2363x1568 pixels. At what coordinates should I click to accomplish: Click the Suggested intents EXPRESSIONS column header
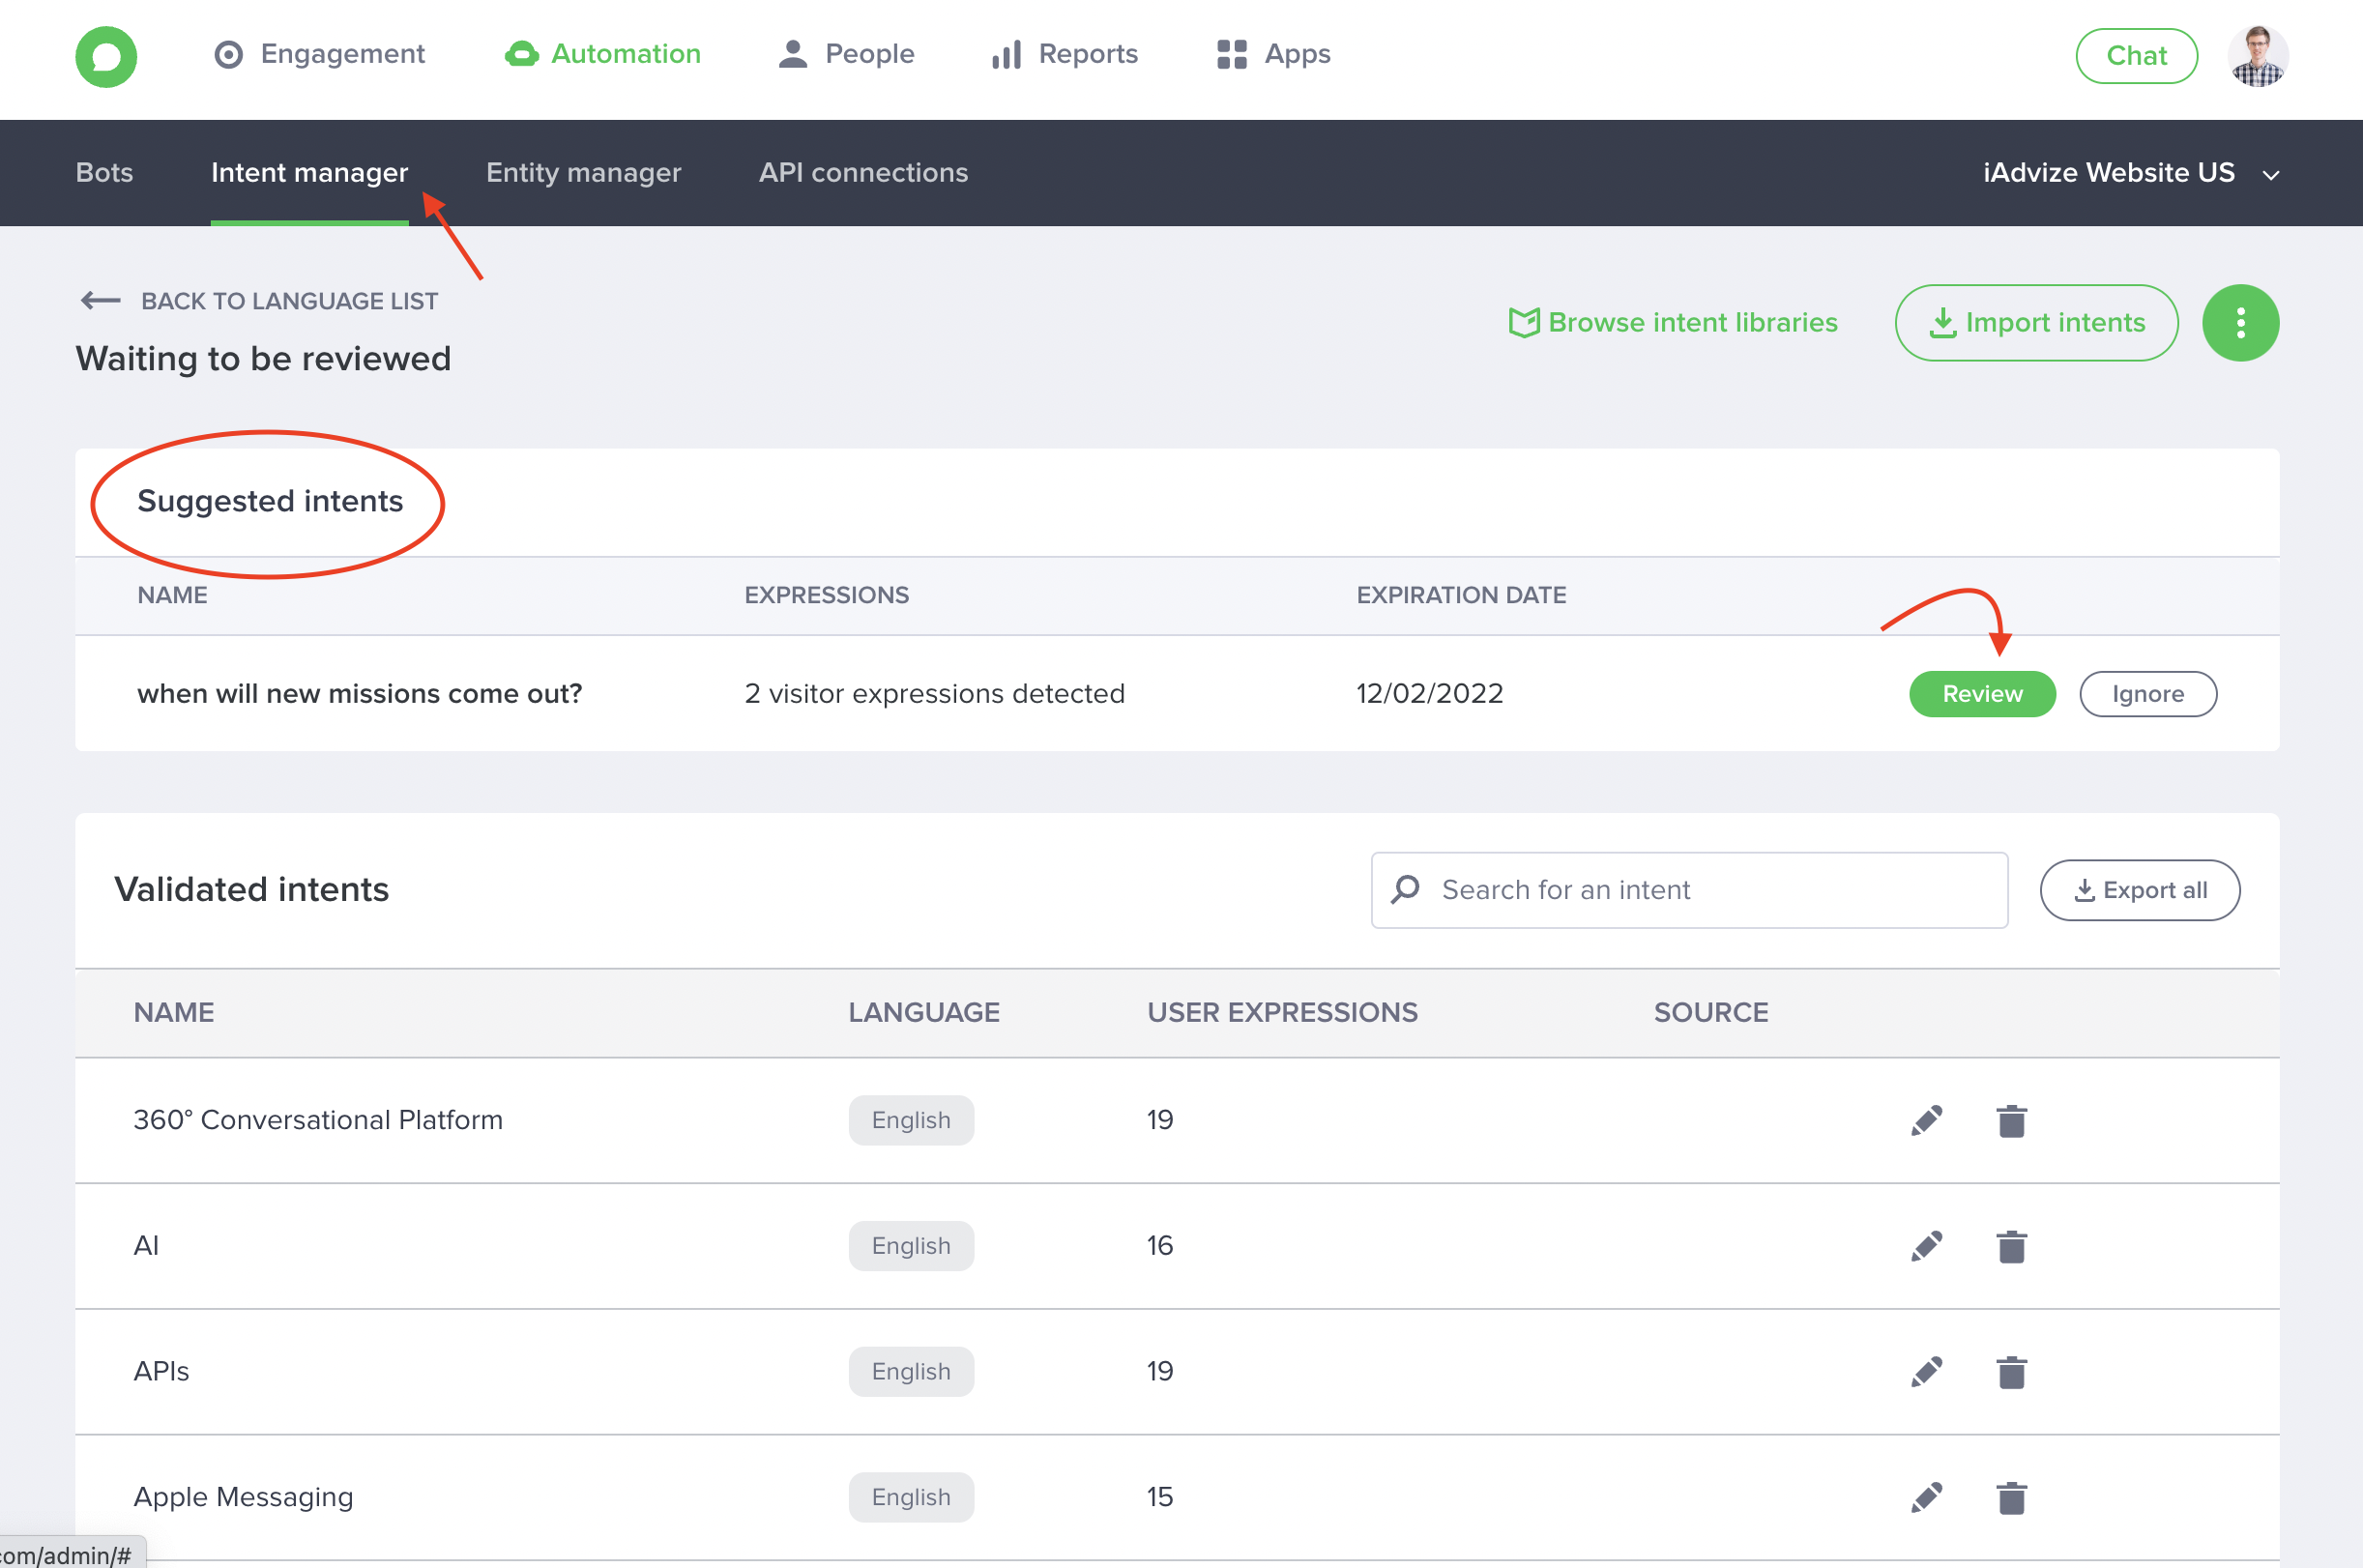tap(826, 595)
